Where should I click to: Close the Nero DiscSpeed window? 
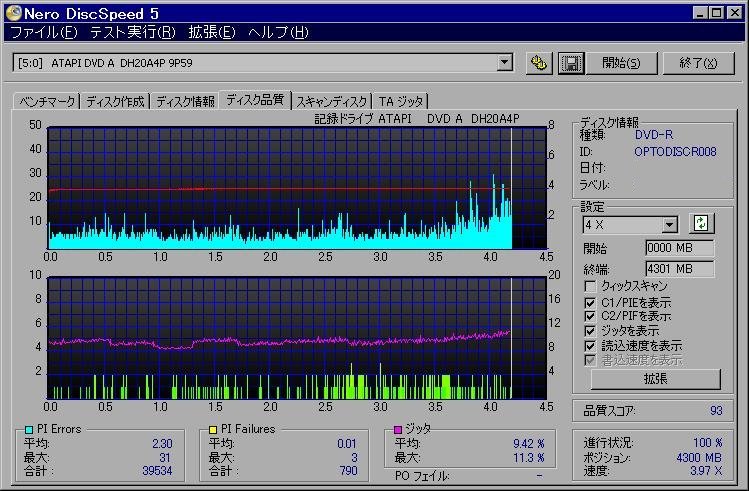[x=735, y=13]
